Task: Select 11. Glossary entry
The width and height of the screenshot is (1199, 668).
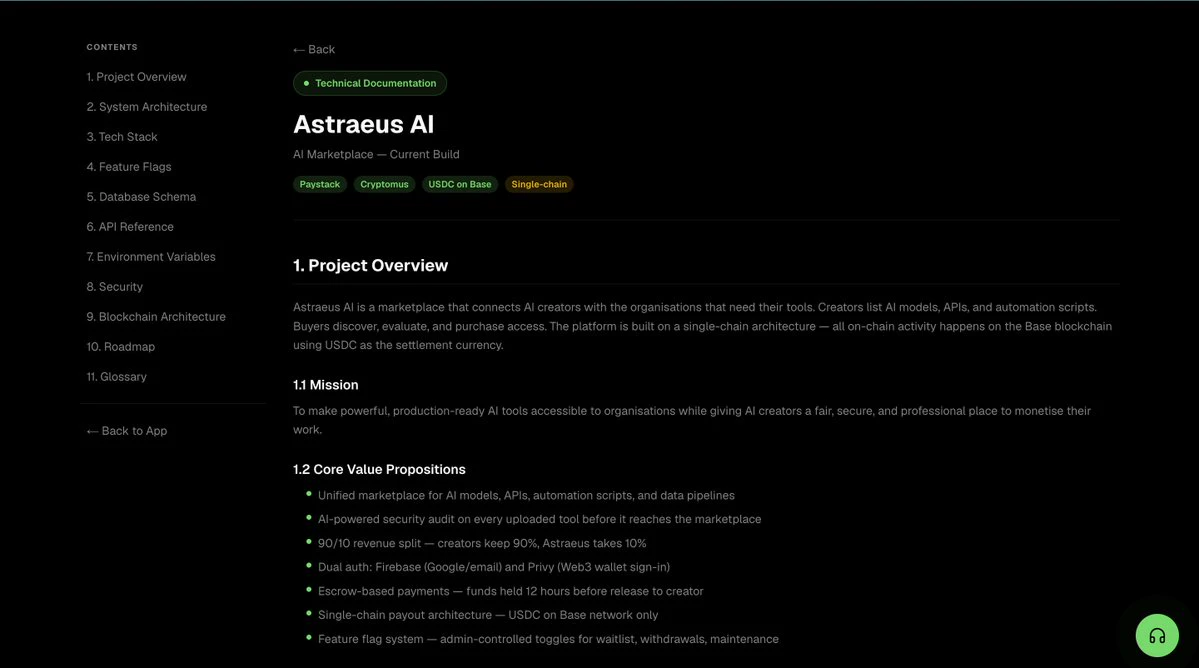Action: [116, 377]
